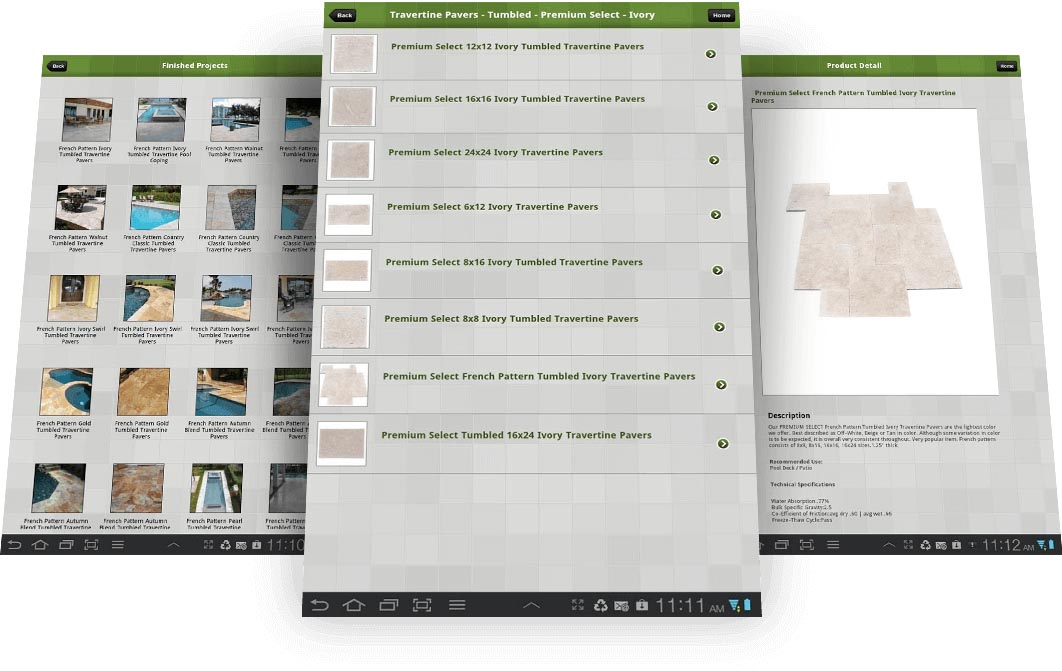The height and width of the screenshot is (671, 1062).
Task: Tap Android home icon on center tablet navbar
Action: (354, 605)
